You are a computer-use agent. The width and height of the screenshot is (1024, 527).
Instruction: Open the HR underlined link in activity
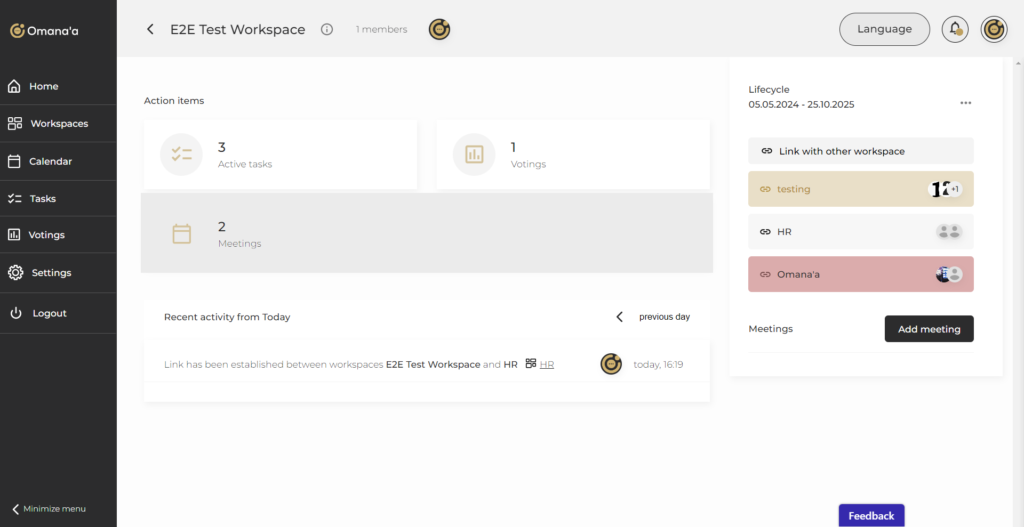tap(547, 365)
